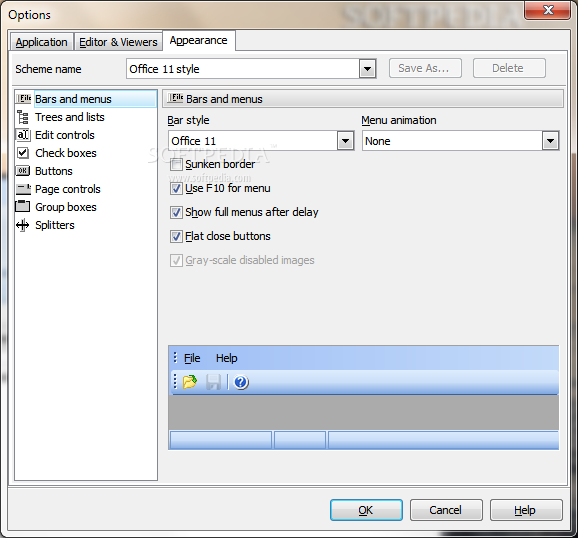Open Help menu in preview bar
Screen dimensions: 578x538
coord(227,358)
